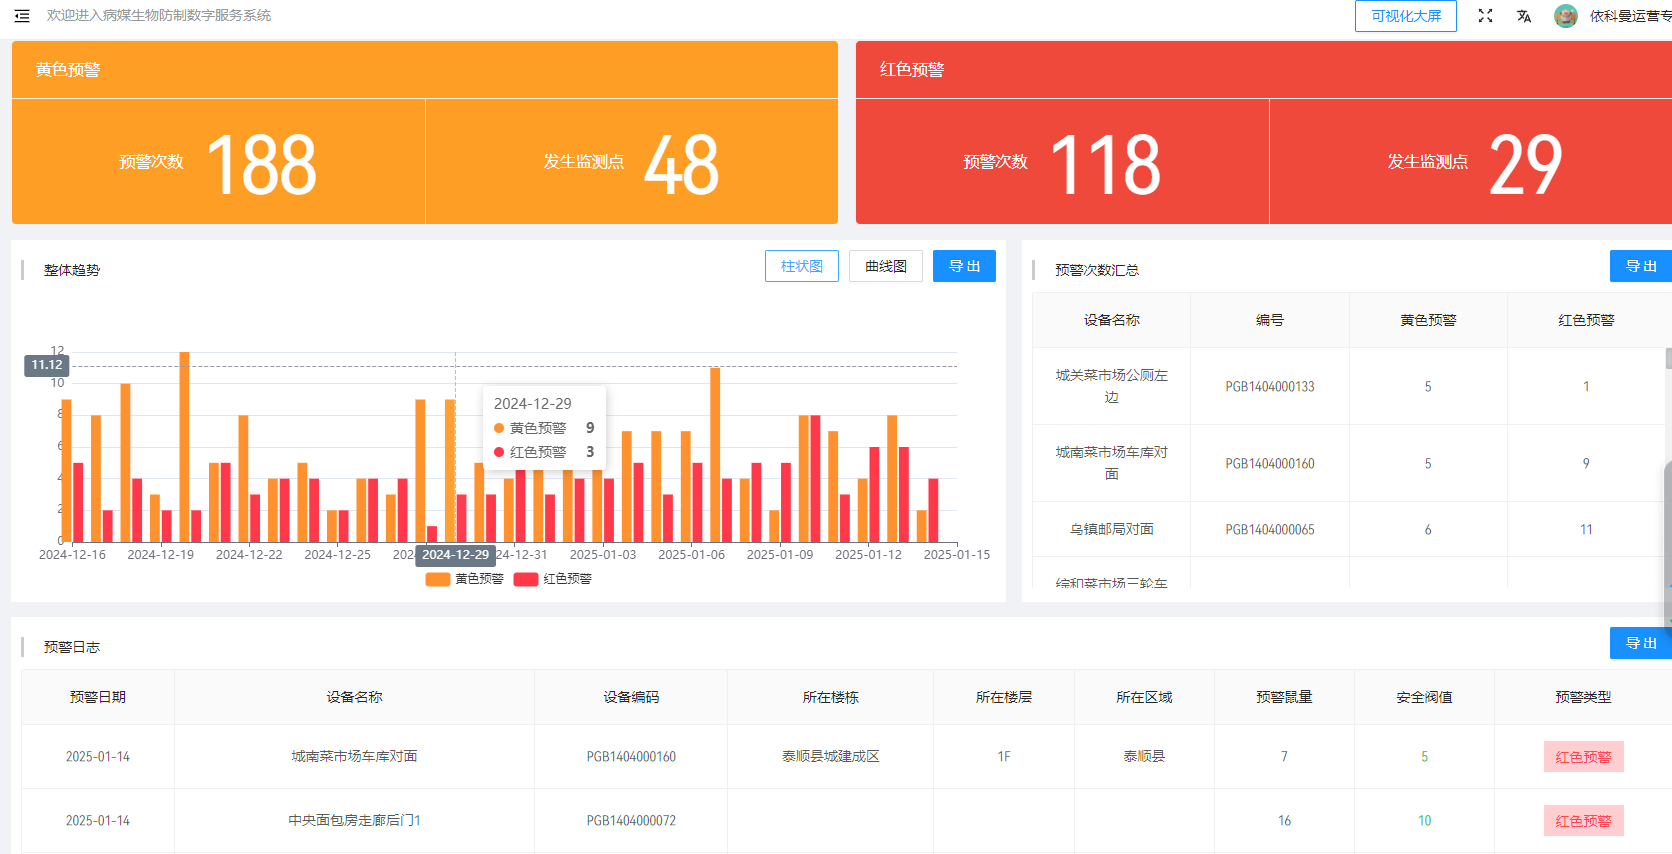The width and height of the screenshot is (1672, 854).
Task: Click the 设备名称 header in summary table
Action: coord(1112,320)
